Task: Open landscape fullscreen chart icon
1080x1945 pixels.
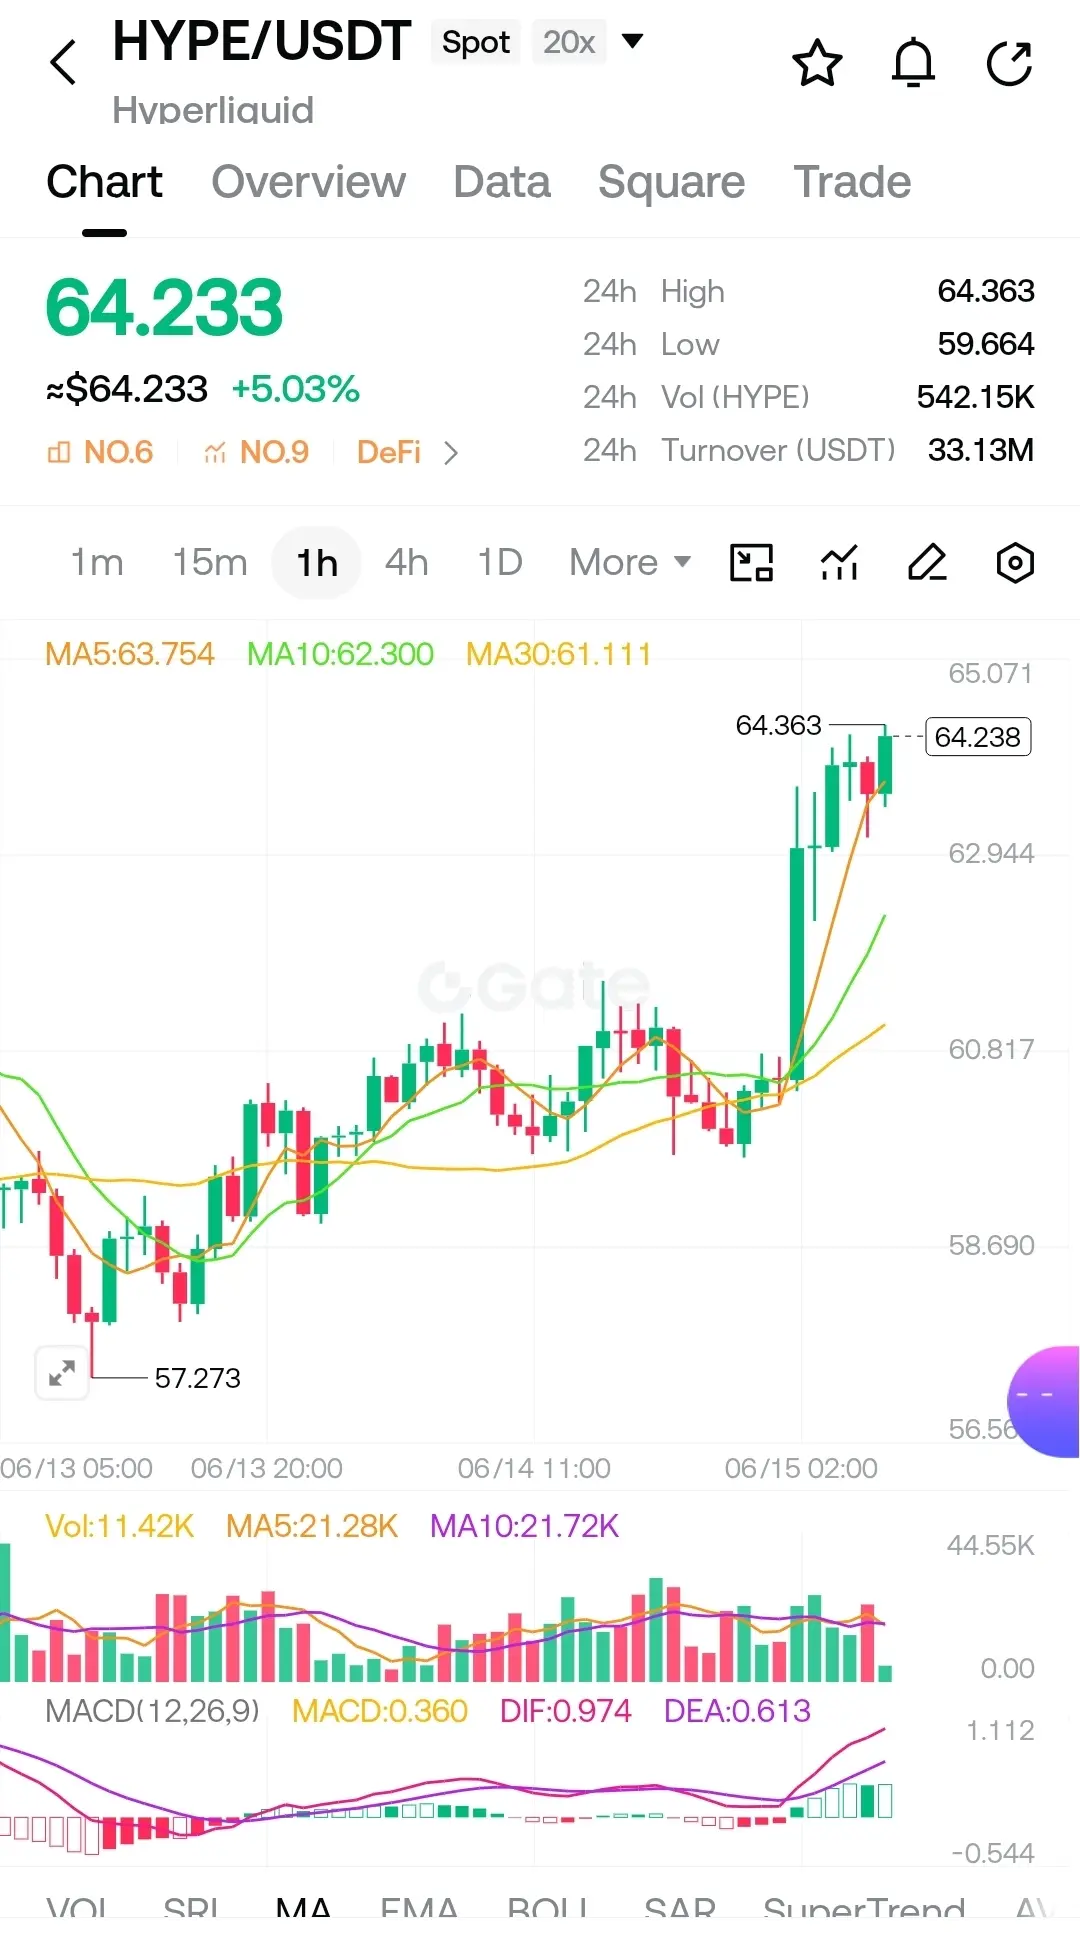Action: click(751, 563)
